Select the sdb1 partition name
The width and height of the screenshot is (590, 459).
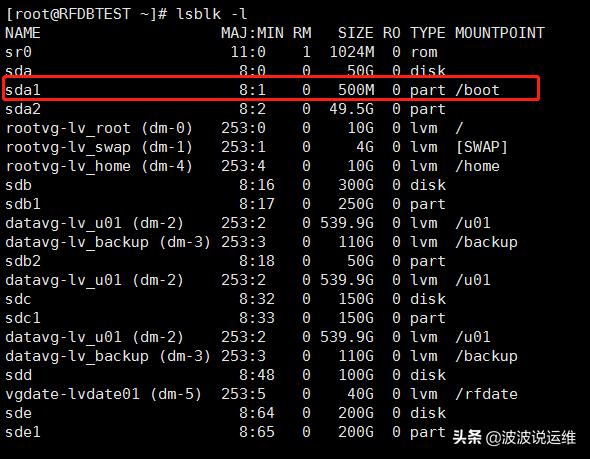coord(23,204)
